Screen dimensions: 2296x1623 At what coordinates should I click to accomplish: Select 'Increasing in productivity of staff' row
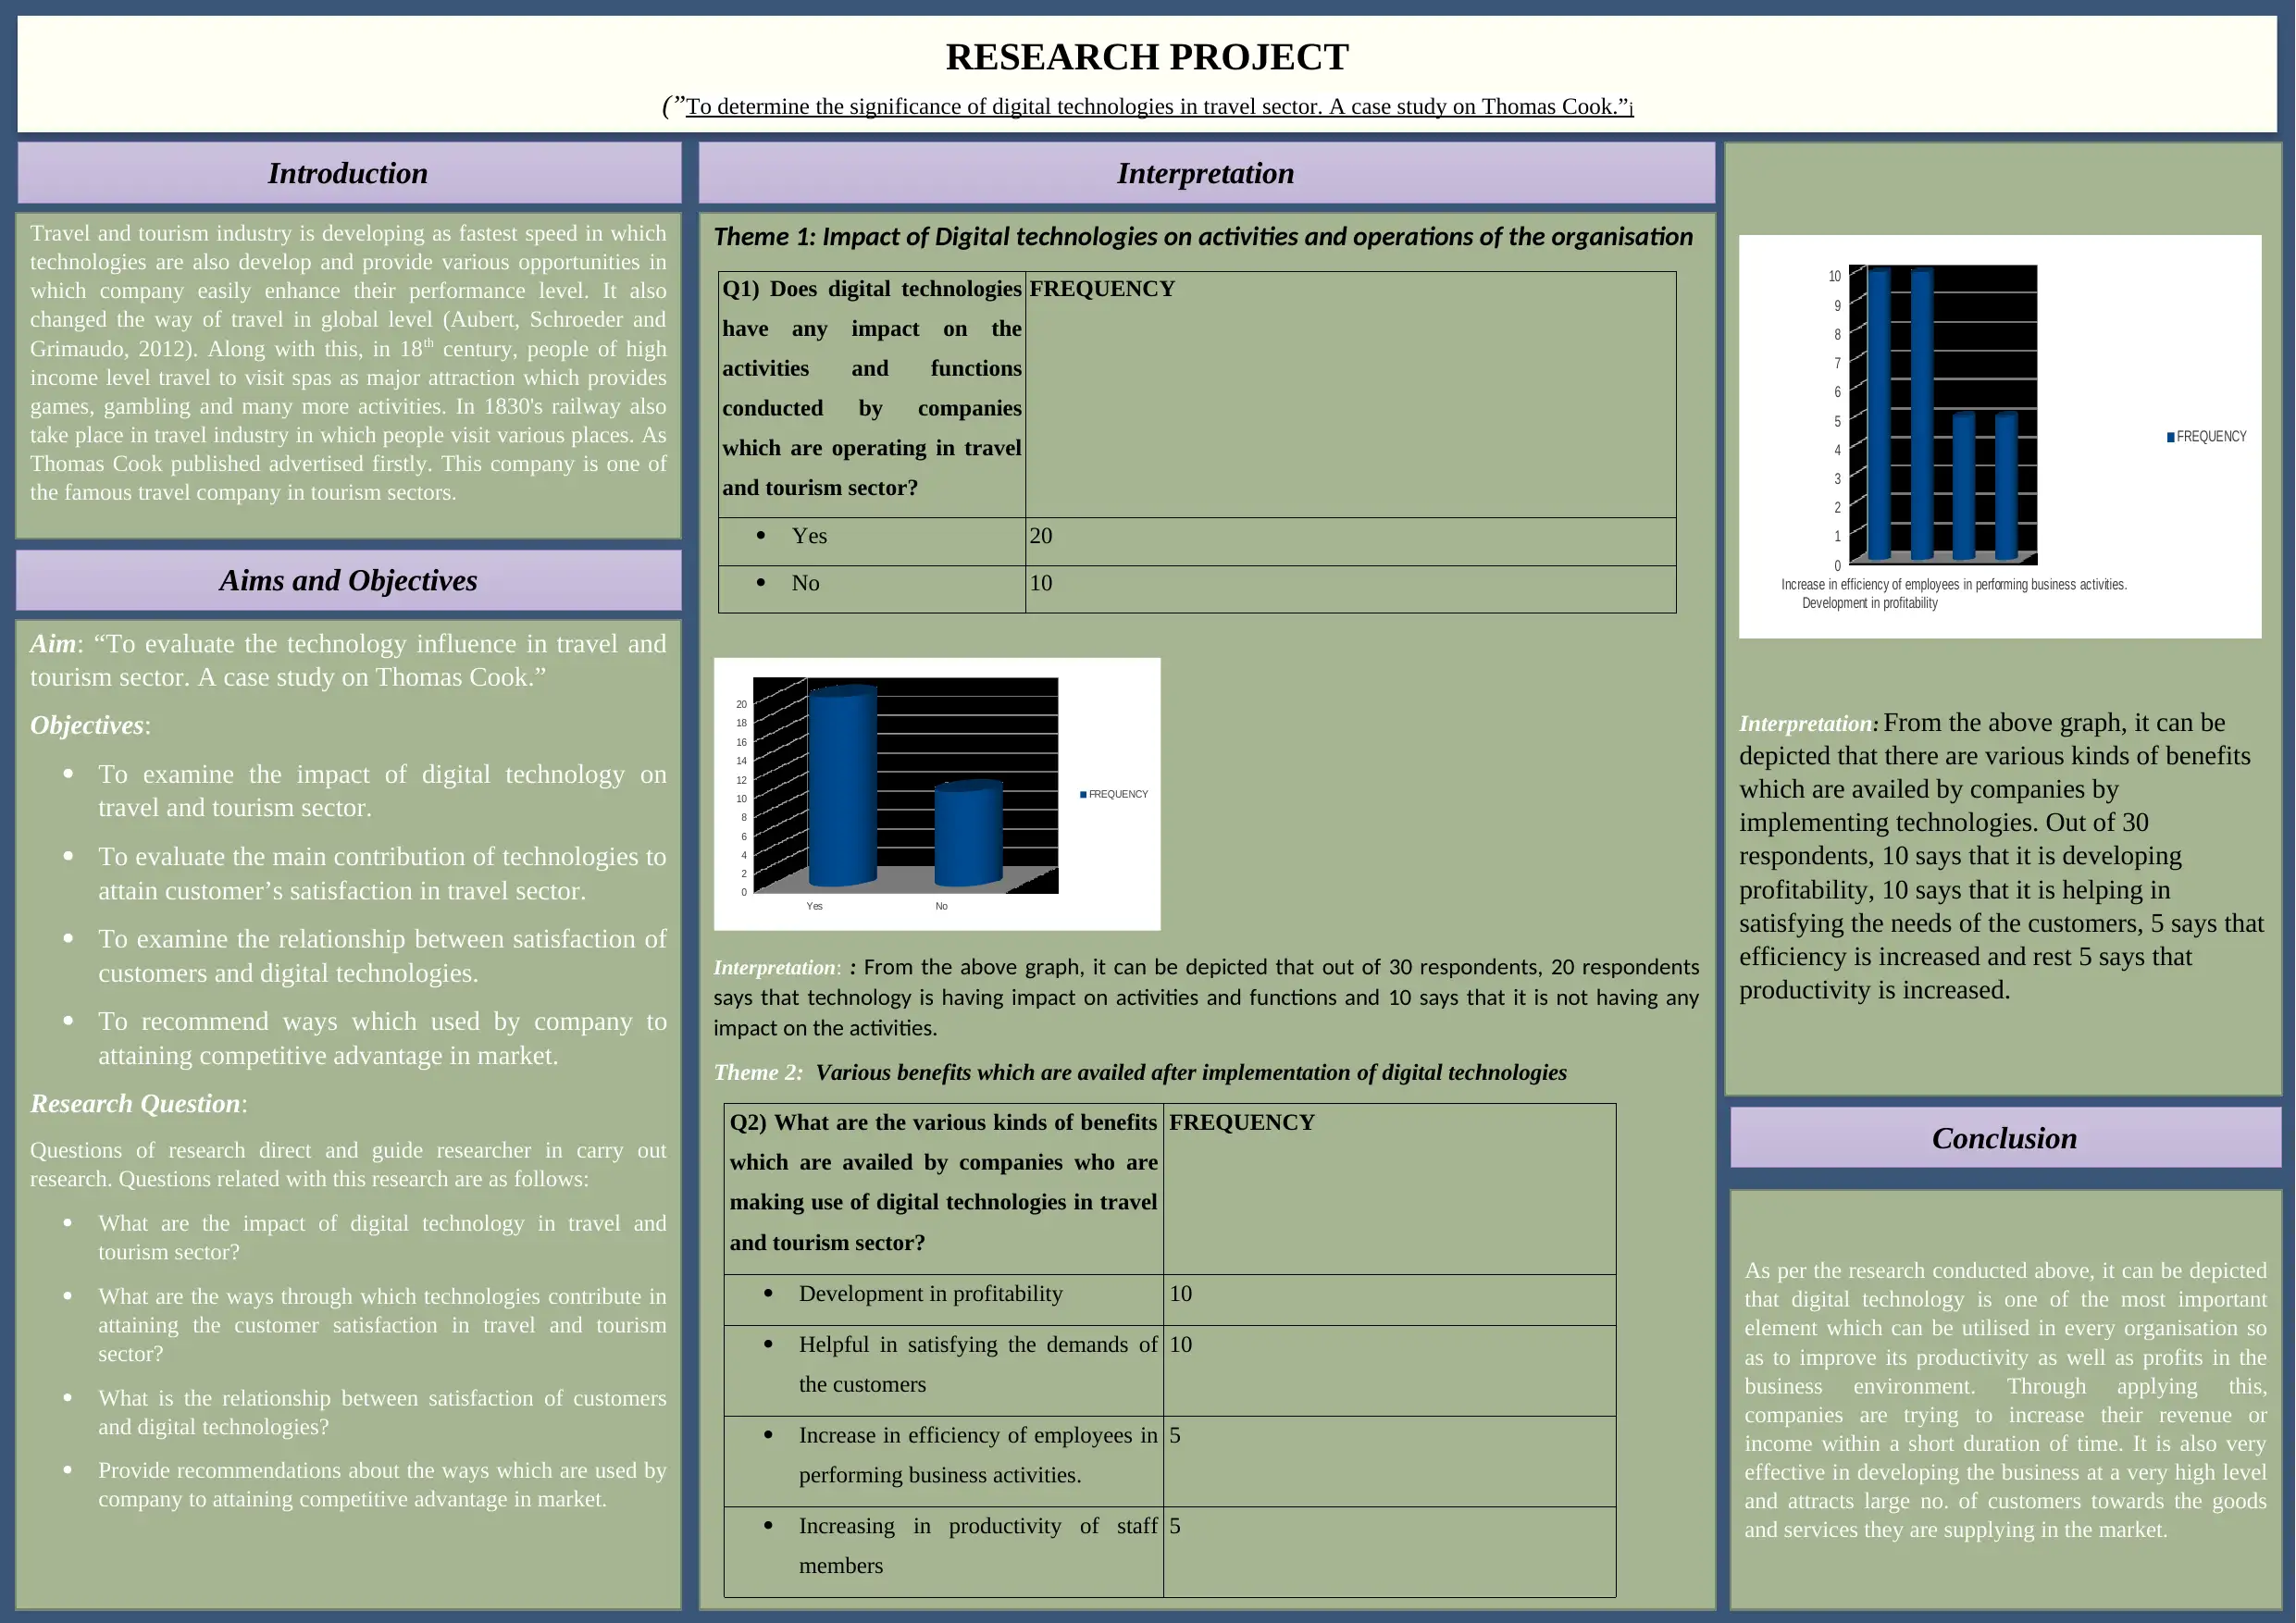pyautogui.click(x=1170, y=1551)
